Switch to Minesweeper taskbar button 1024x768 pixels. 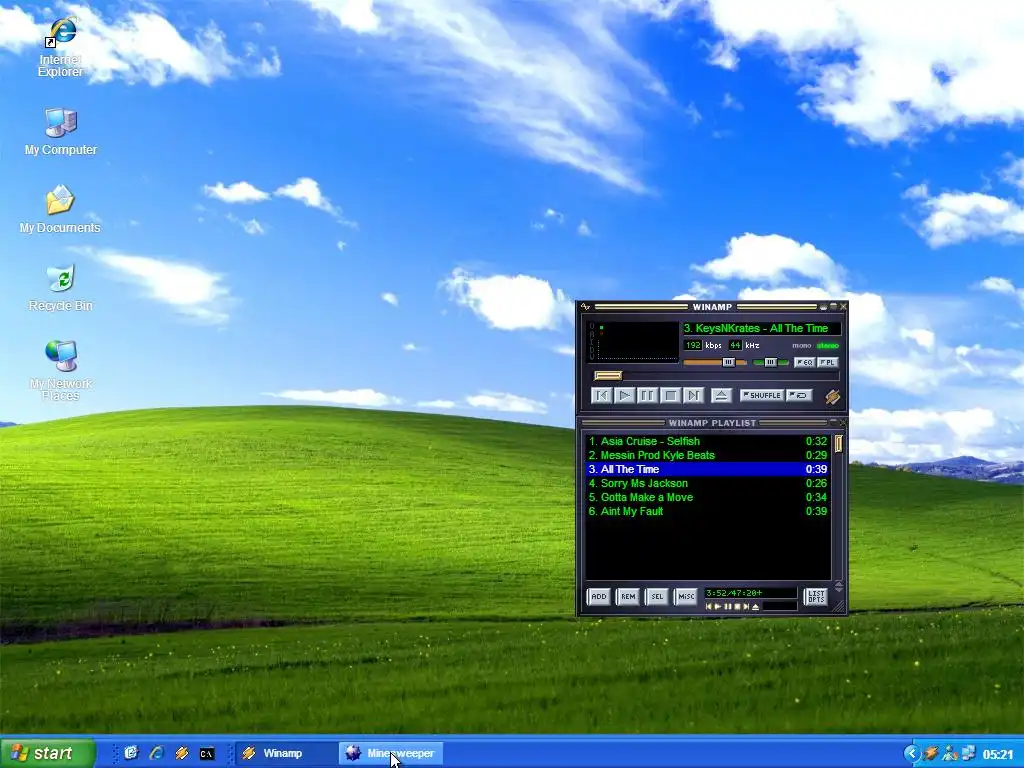391,754
